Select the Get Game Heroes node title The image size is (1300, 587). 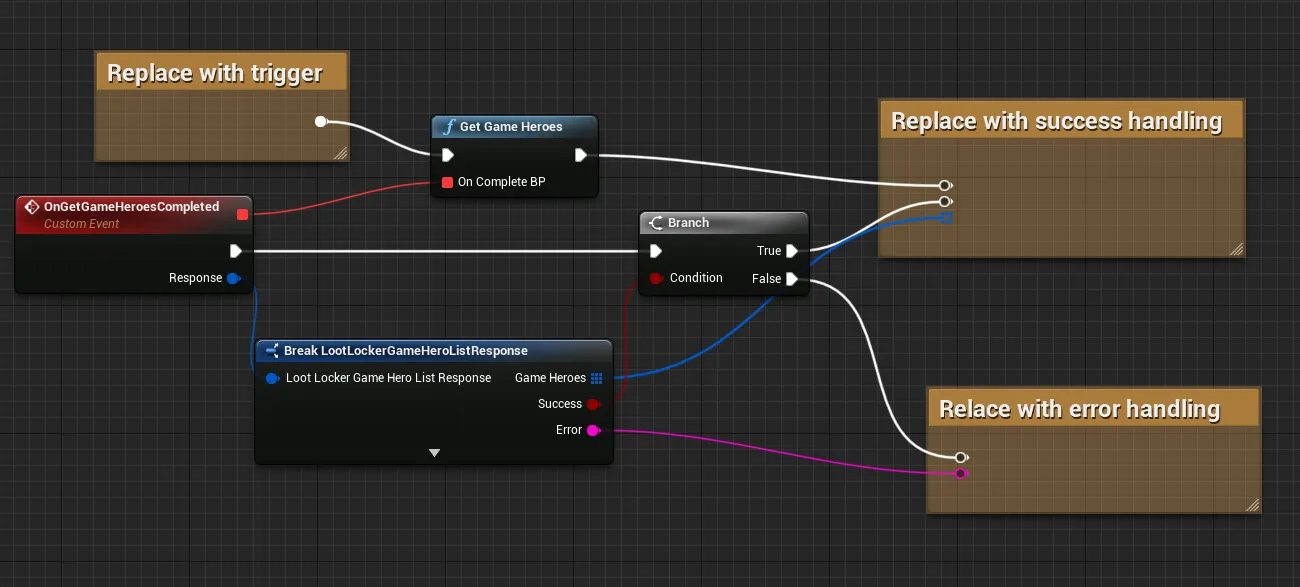pos(511,127)
